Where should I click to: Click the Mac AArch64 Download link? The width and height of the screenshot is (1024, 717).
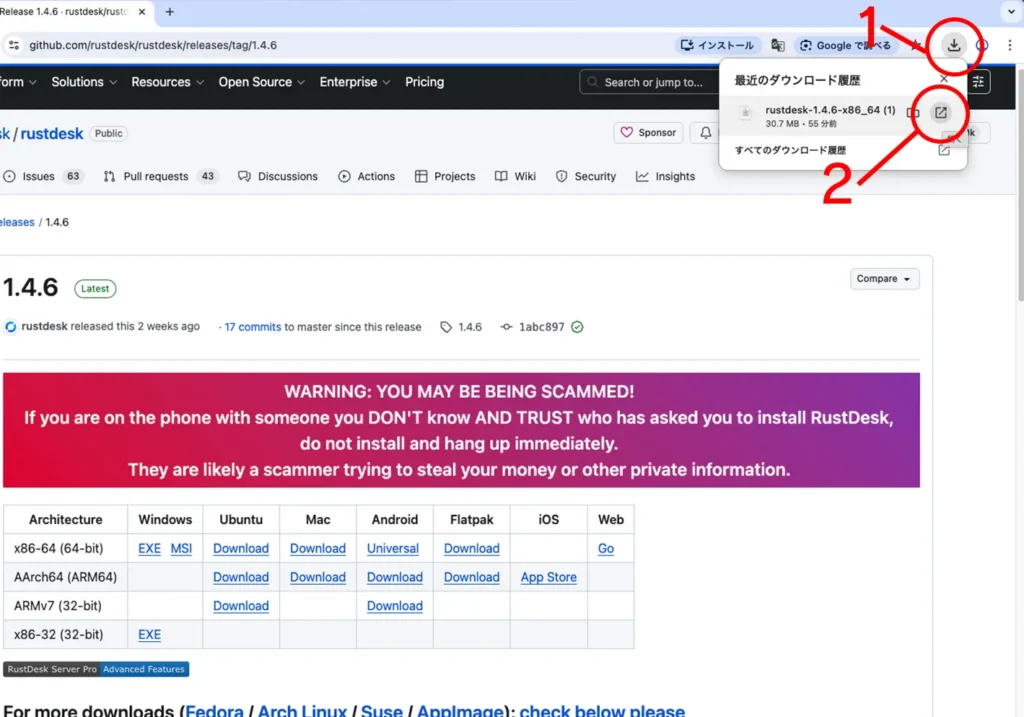coord(318,577)
